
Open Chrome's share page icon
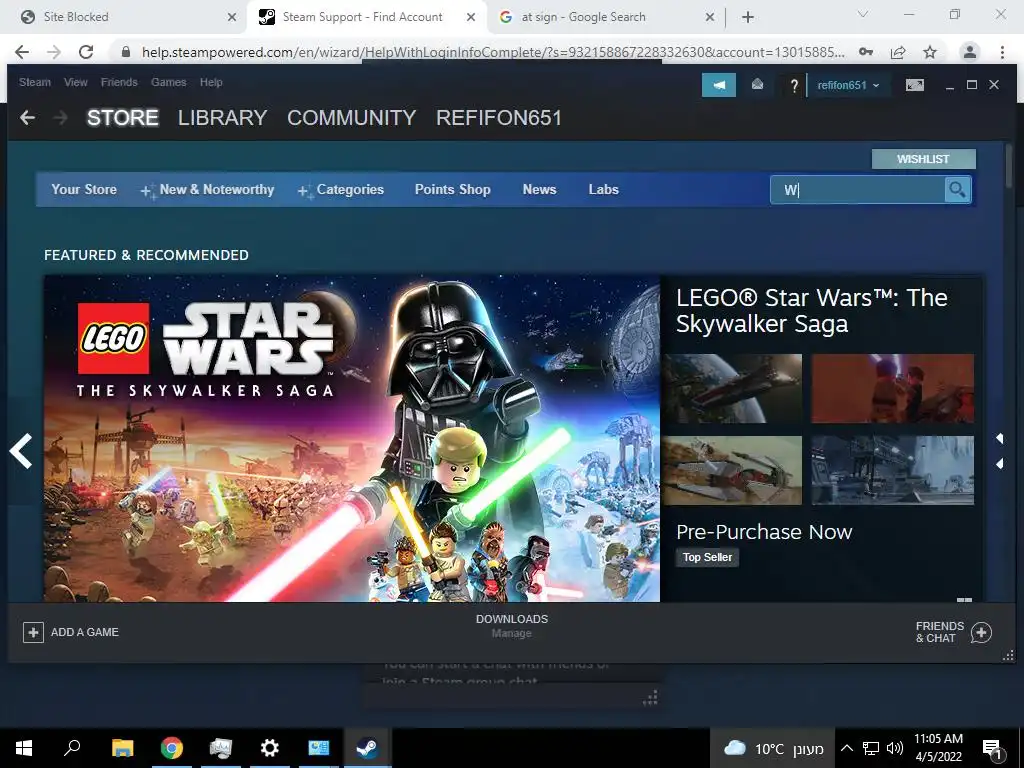[x=898, y=52]
